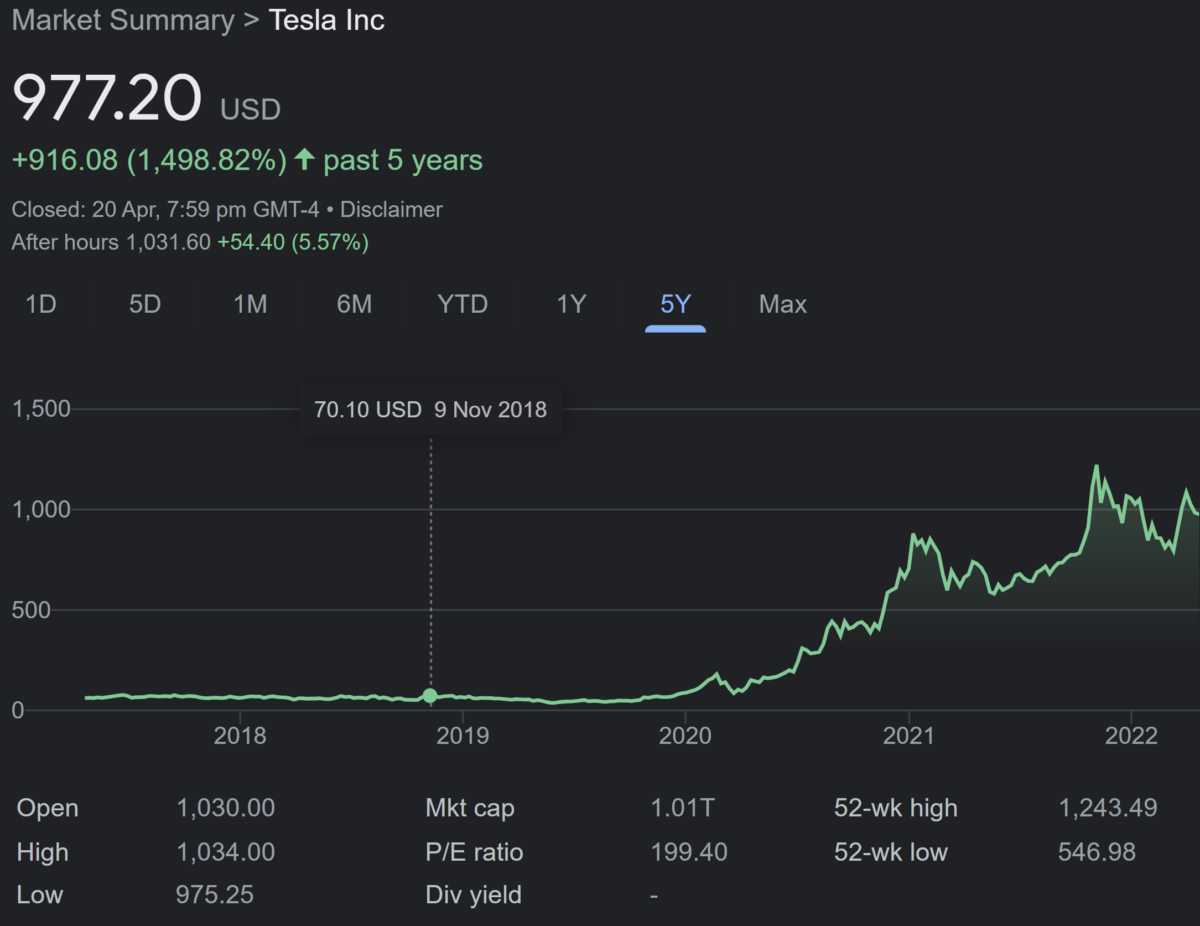The width and height of the screenshot is (1200, 926).
Task: Open the 6M chart view
Action: point(354,304)
